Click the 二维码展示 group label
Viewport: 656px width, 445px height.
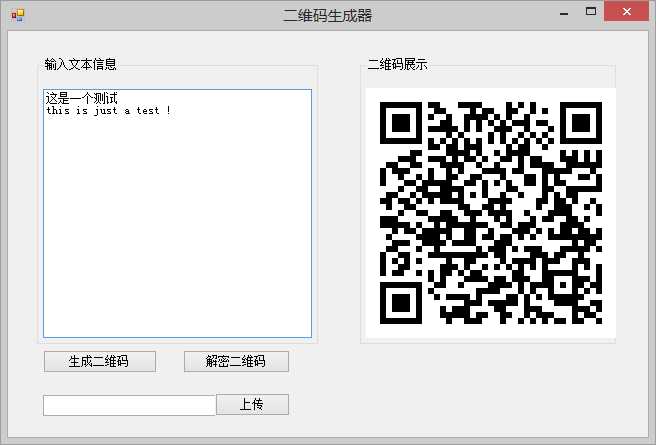397,64
